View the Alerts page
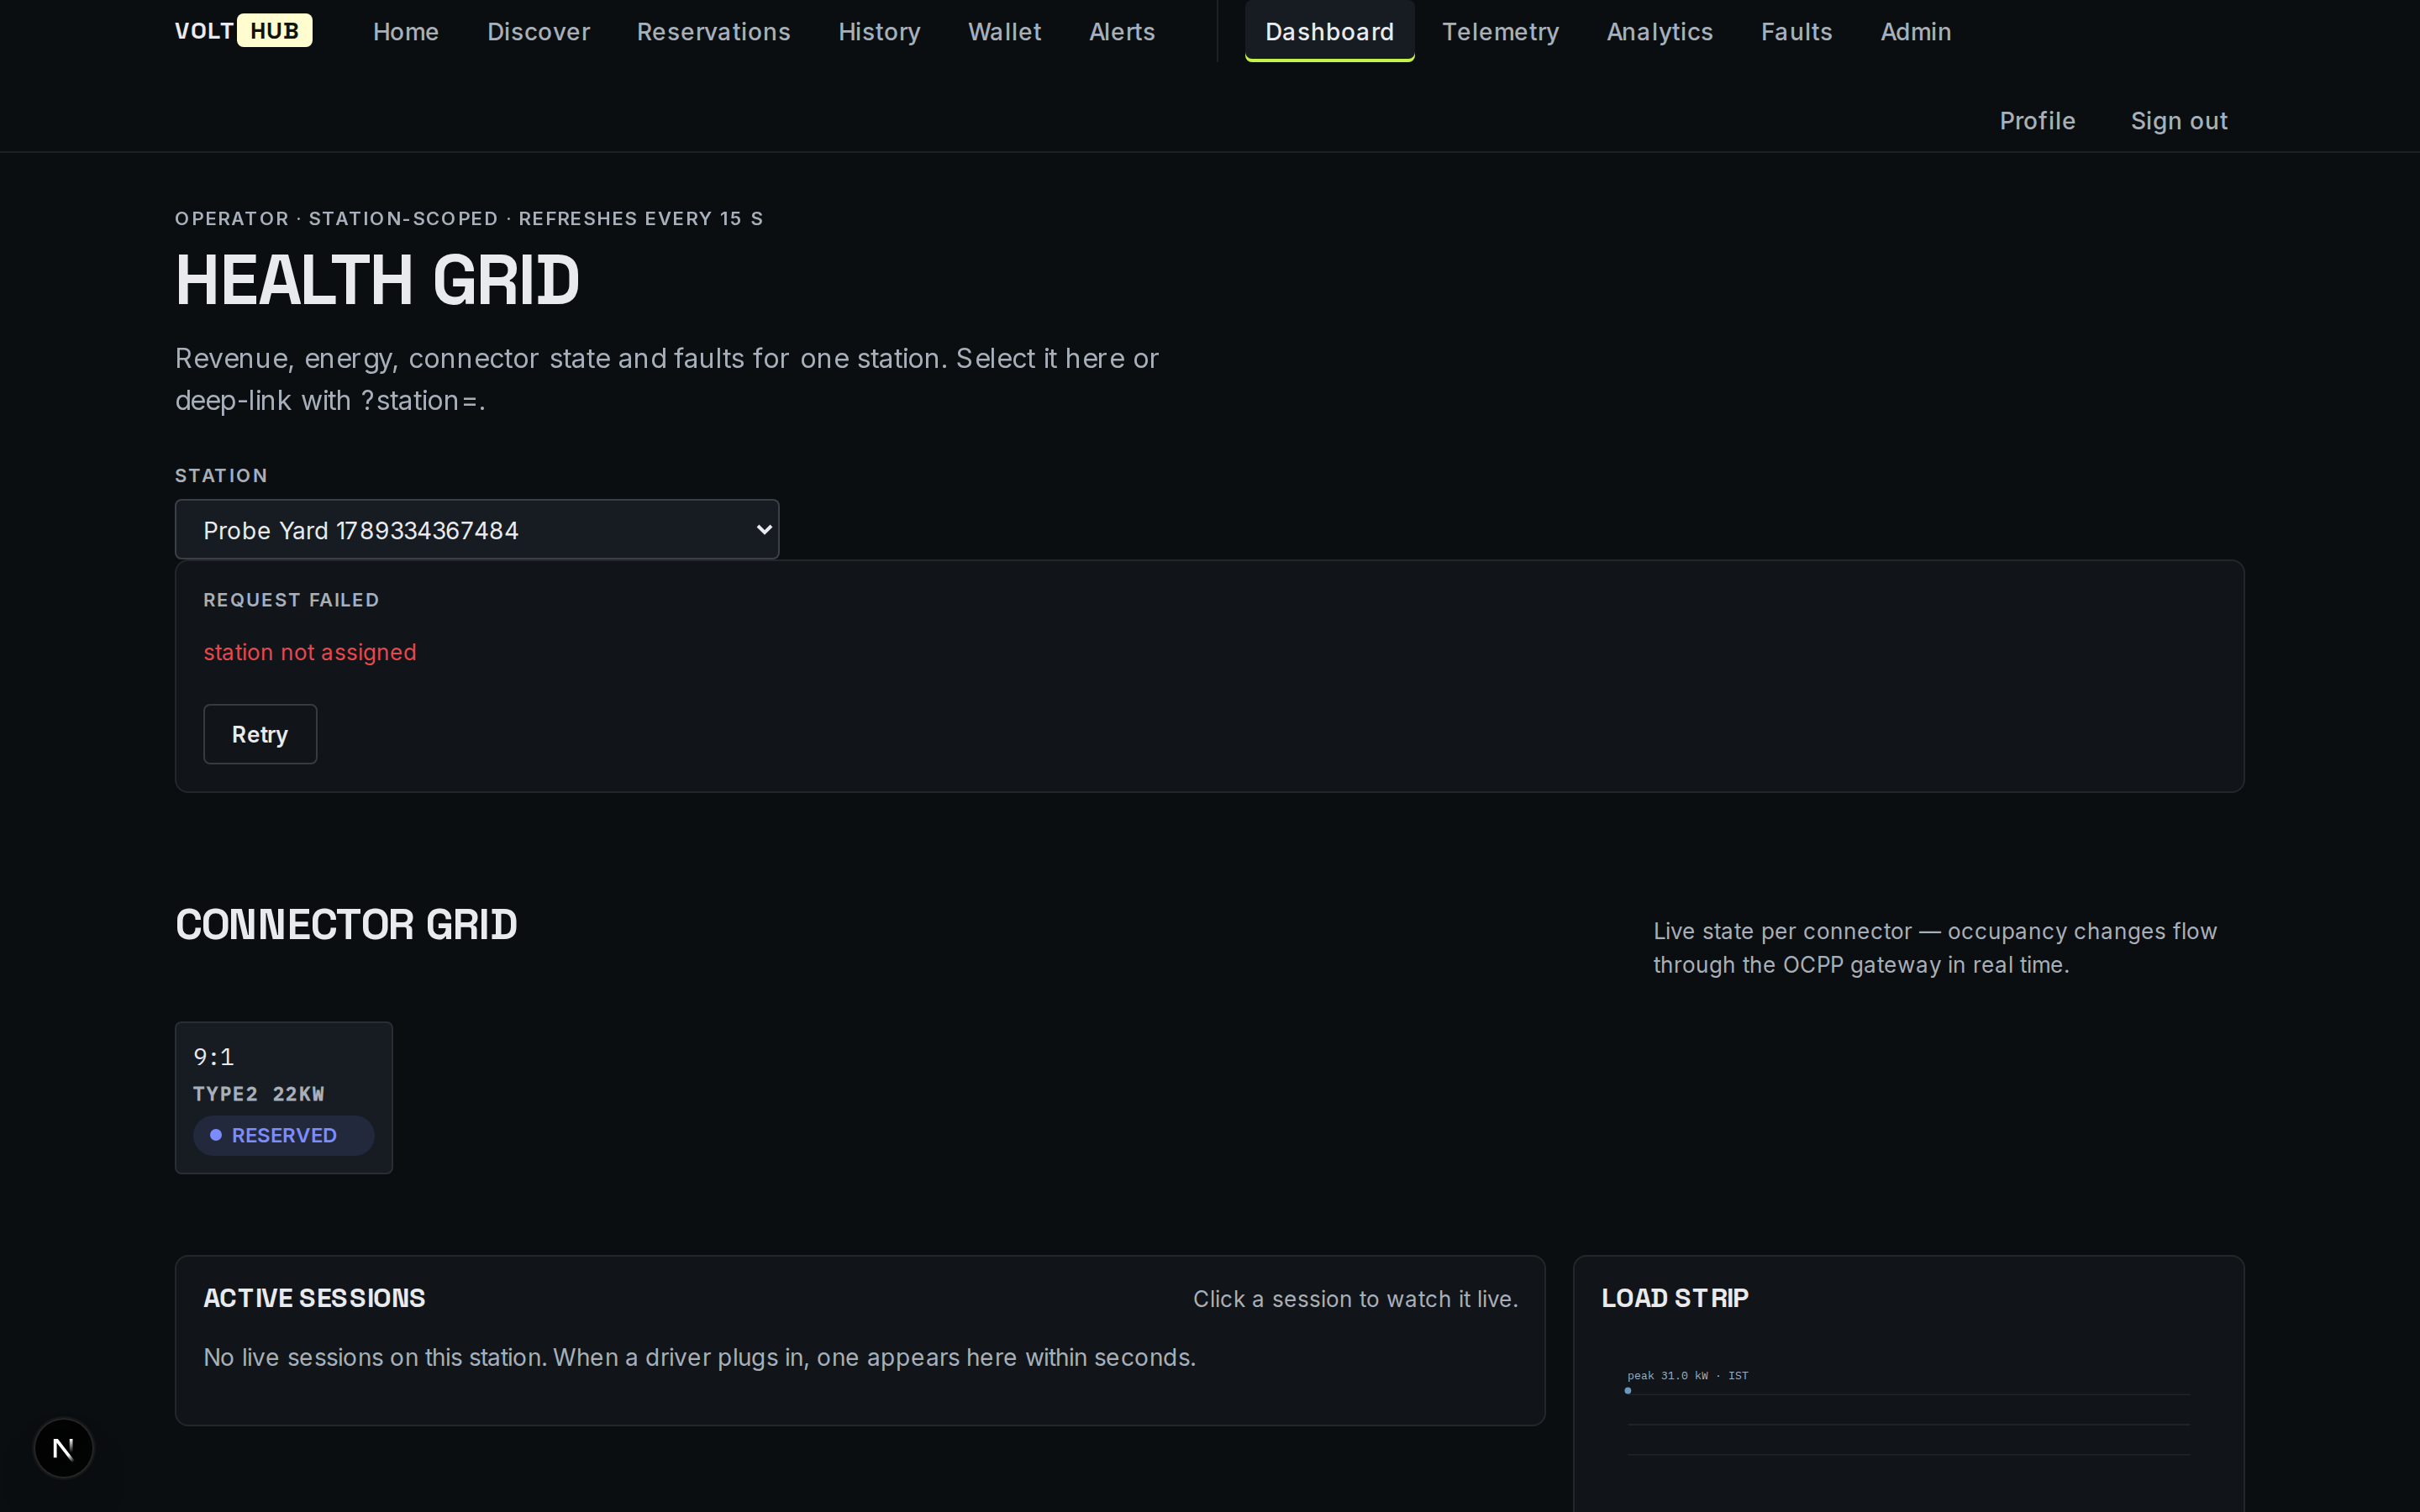 coord(1121,32)
